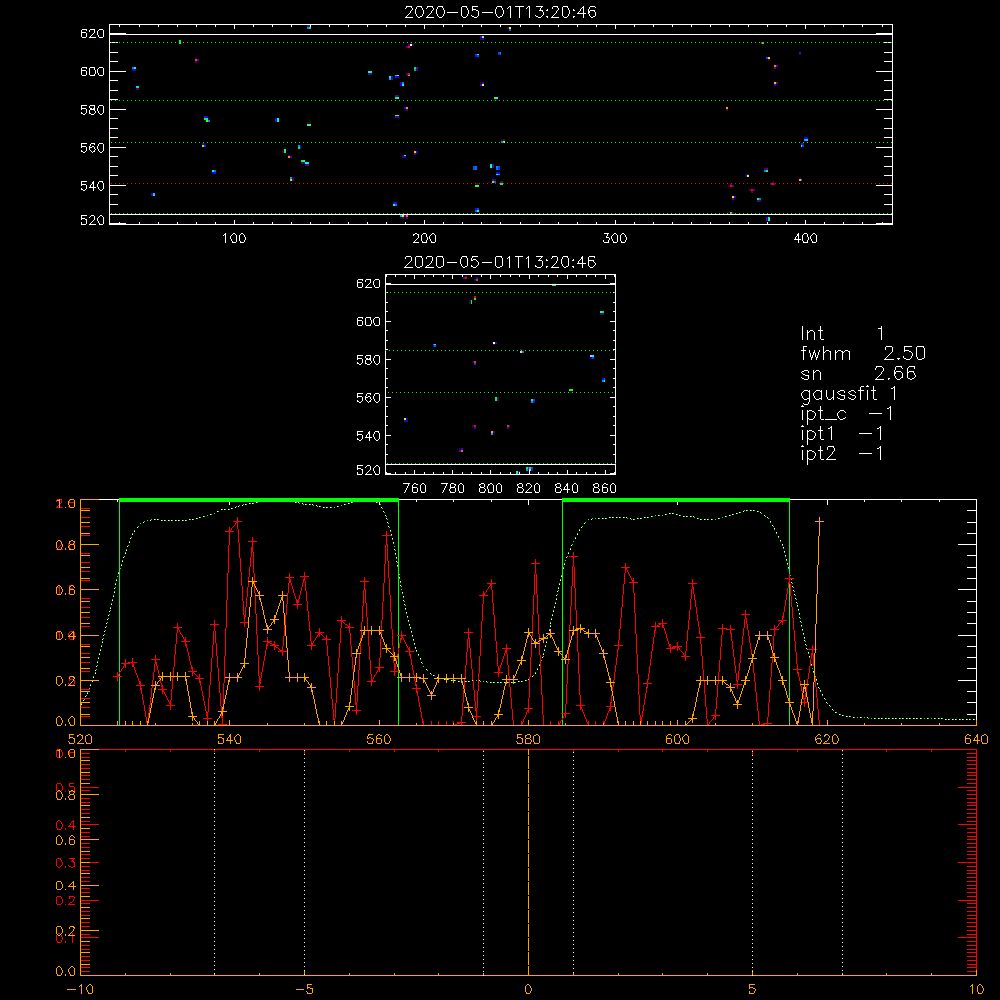Screen dimensions: 1000x1000
Task: Click the thick green bar spanning 585 to 615
Action: point(676,500)
